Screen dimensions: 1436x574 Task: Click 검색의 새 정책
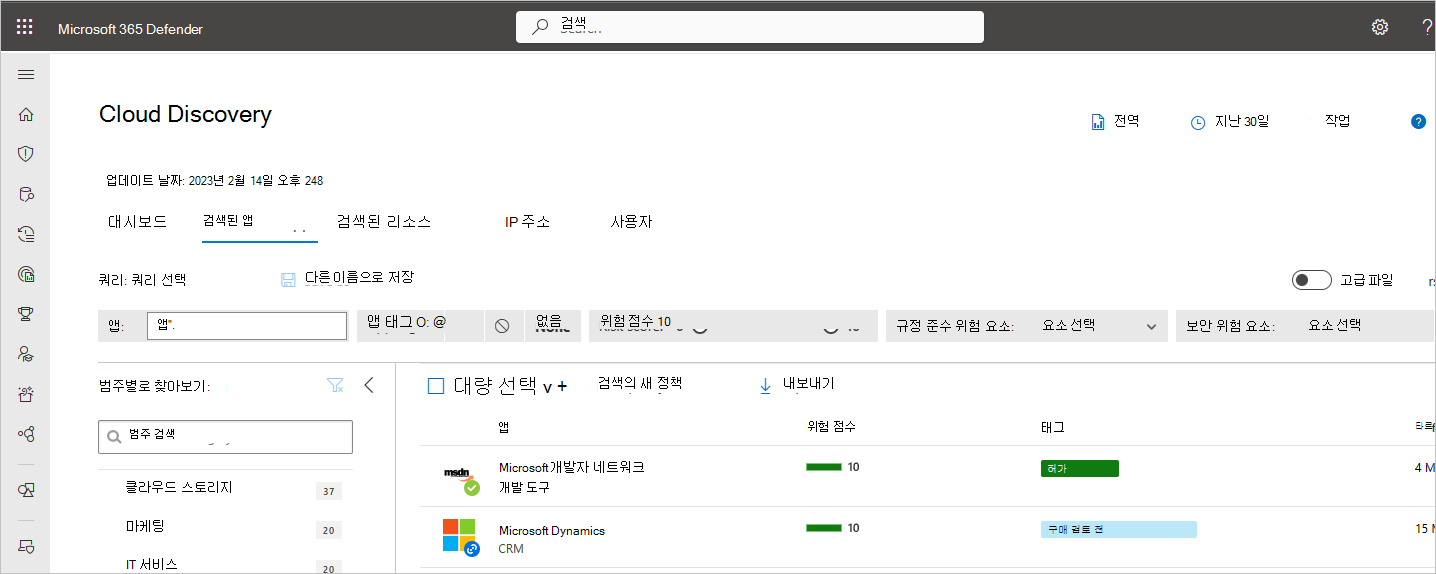[640, 383]
